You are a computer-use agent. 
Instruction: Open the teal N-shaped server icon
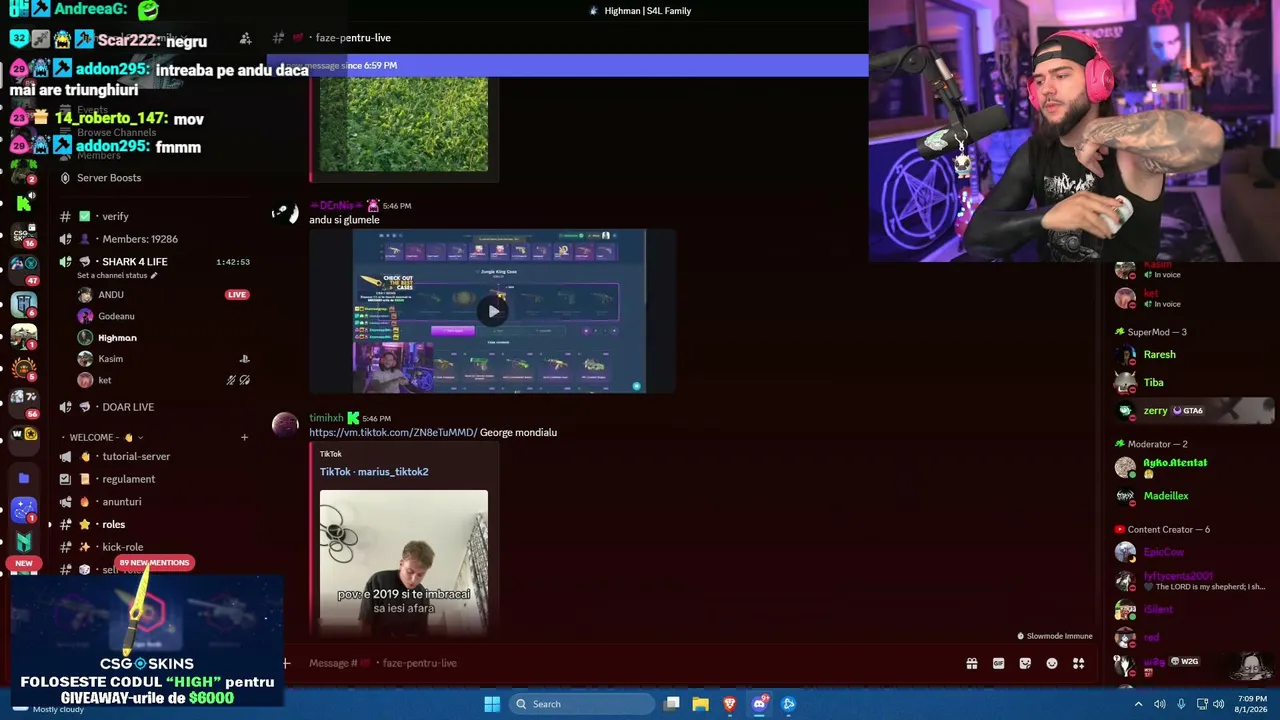(23, 542)
